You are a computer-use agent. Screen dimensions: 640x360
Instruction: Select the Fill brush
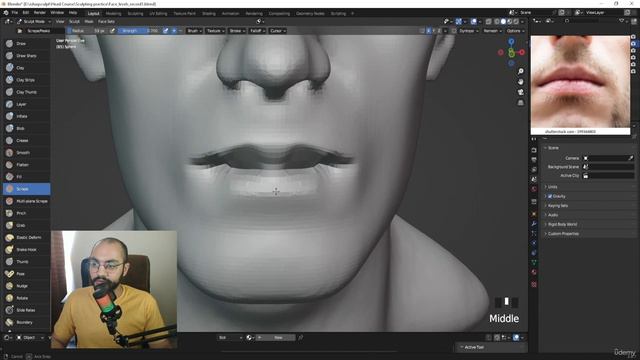coord(27,177)
